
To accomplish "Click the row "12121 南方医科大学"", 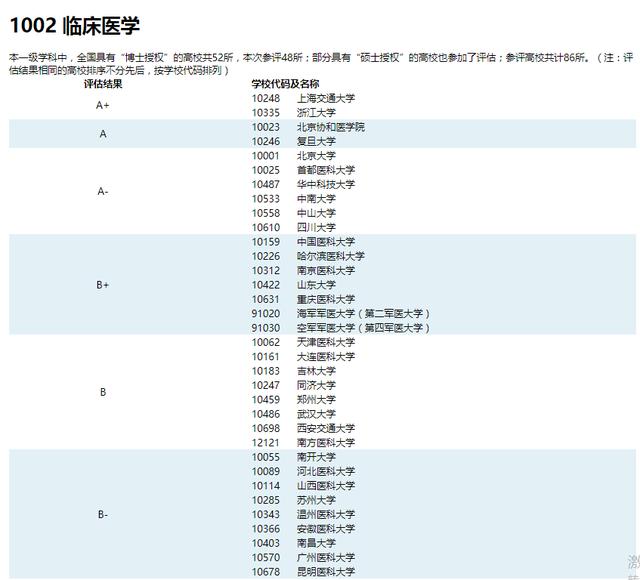I will tap(303, 442).
